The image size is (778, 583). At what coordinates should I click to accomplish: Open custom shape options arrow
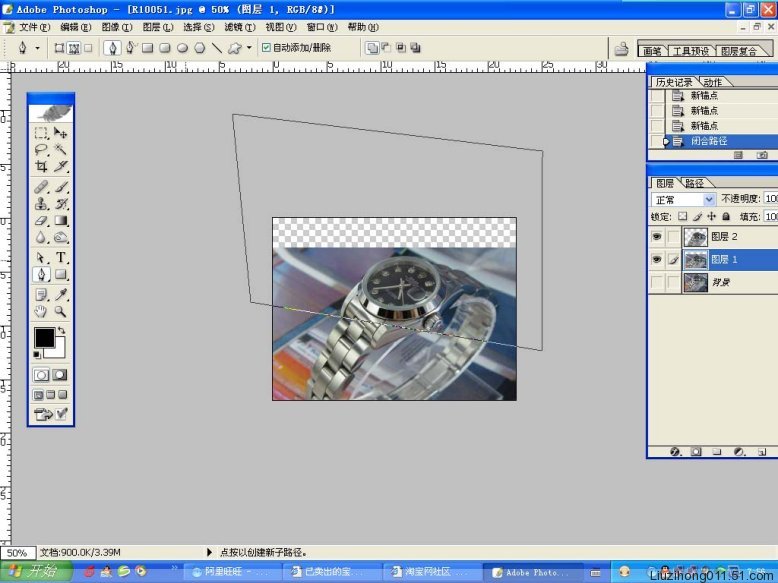click(249, 48)
